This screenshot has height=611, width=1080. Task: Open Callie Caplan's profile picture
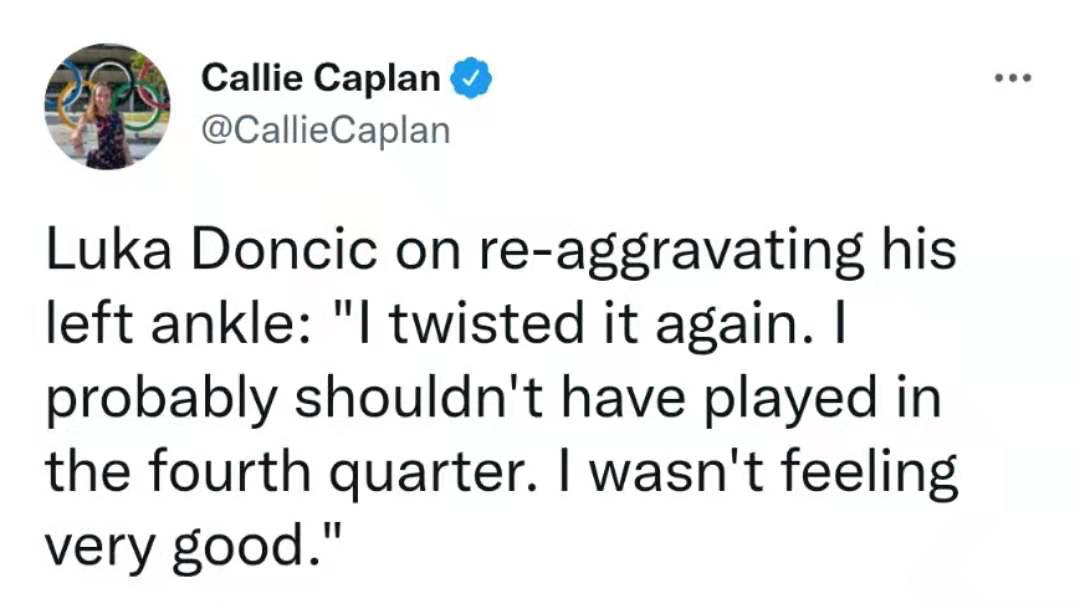[107, 107]
